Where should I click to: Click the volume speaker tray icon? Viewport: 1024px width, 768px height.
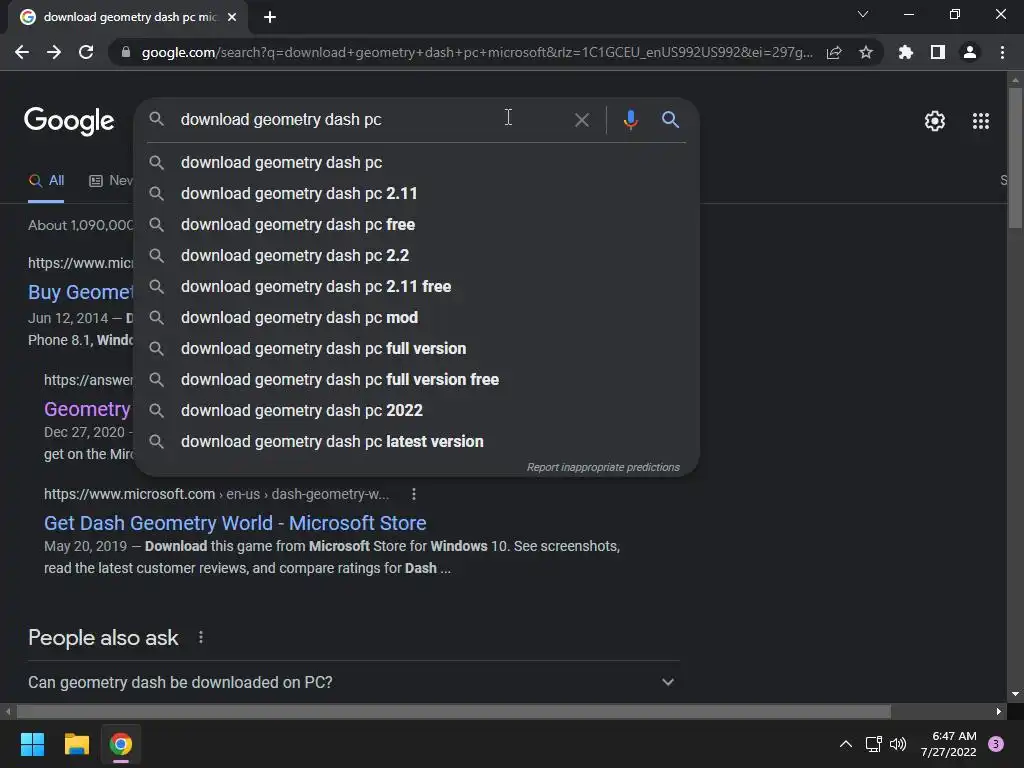point(898,744)
